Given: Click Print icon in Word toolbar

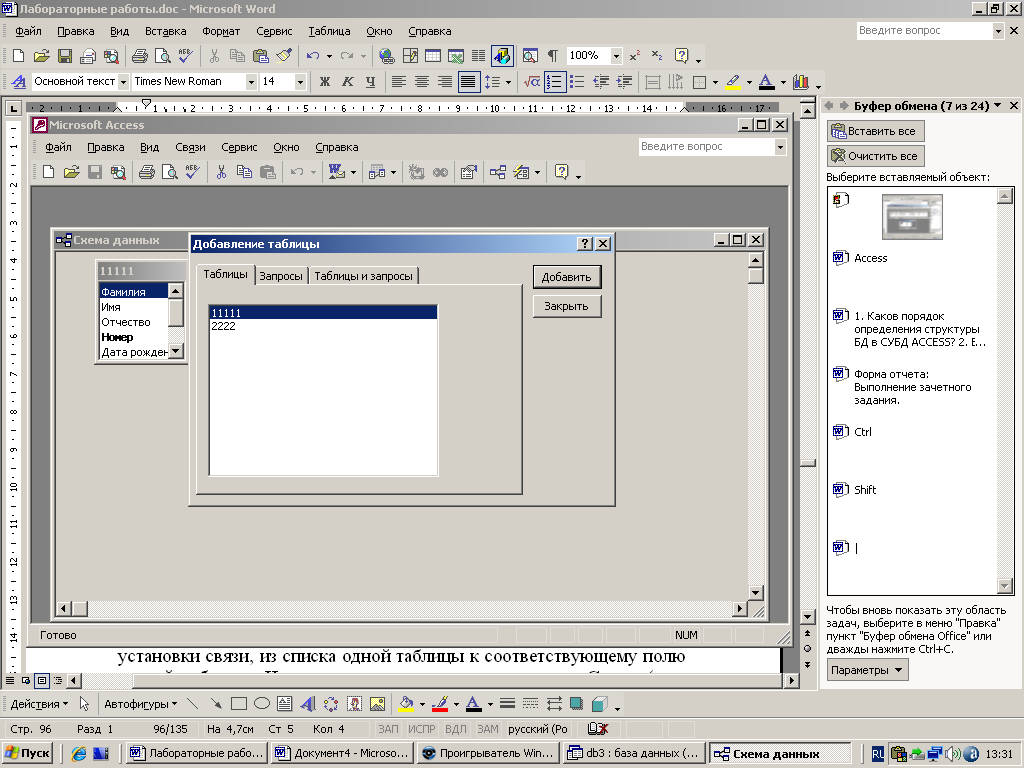Looking at the screenshot, I should coord(139,56).
